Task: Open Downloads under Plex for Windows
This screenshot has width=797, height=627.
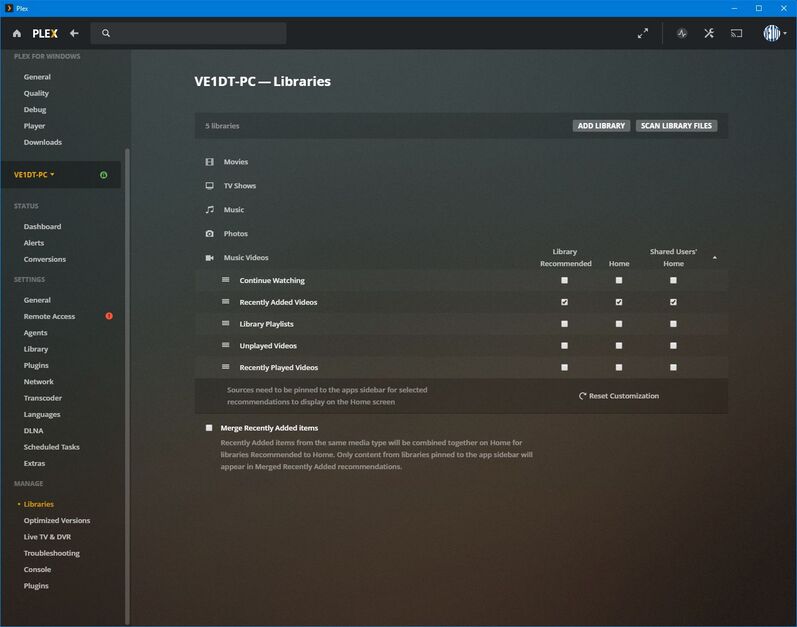Action: 43,142
